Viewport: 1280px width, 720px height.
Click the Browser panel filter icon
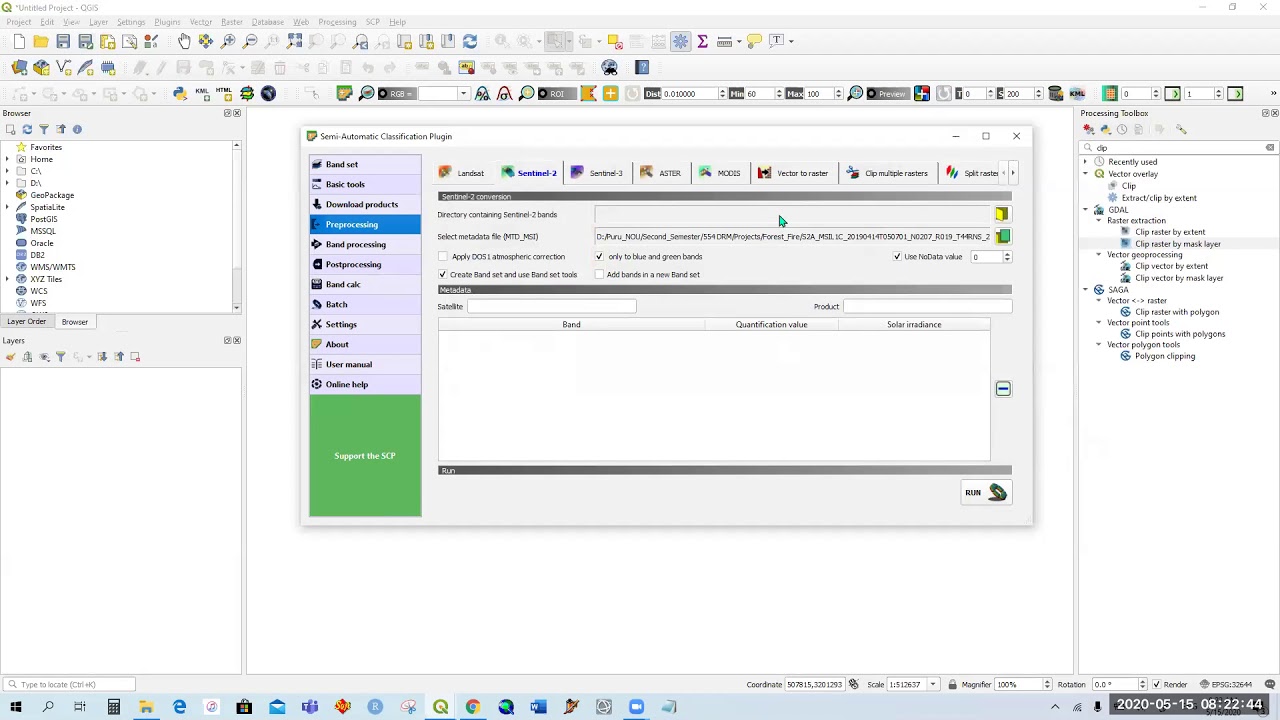pos(44,129)
